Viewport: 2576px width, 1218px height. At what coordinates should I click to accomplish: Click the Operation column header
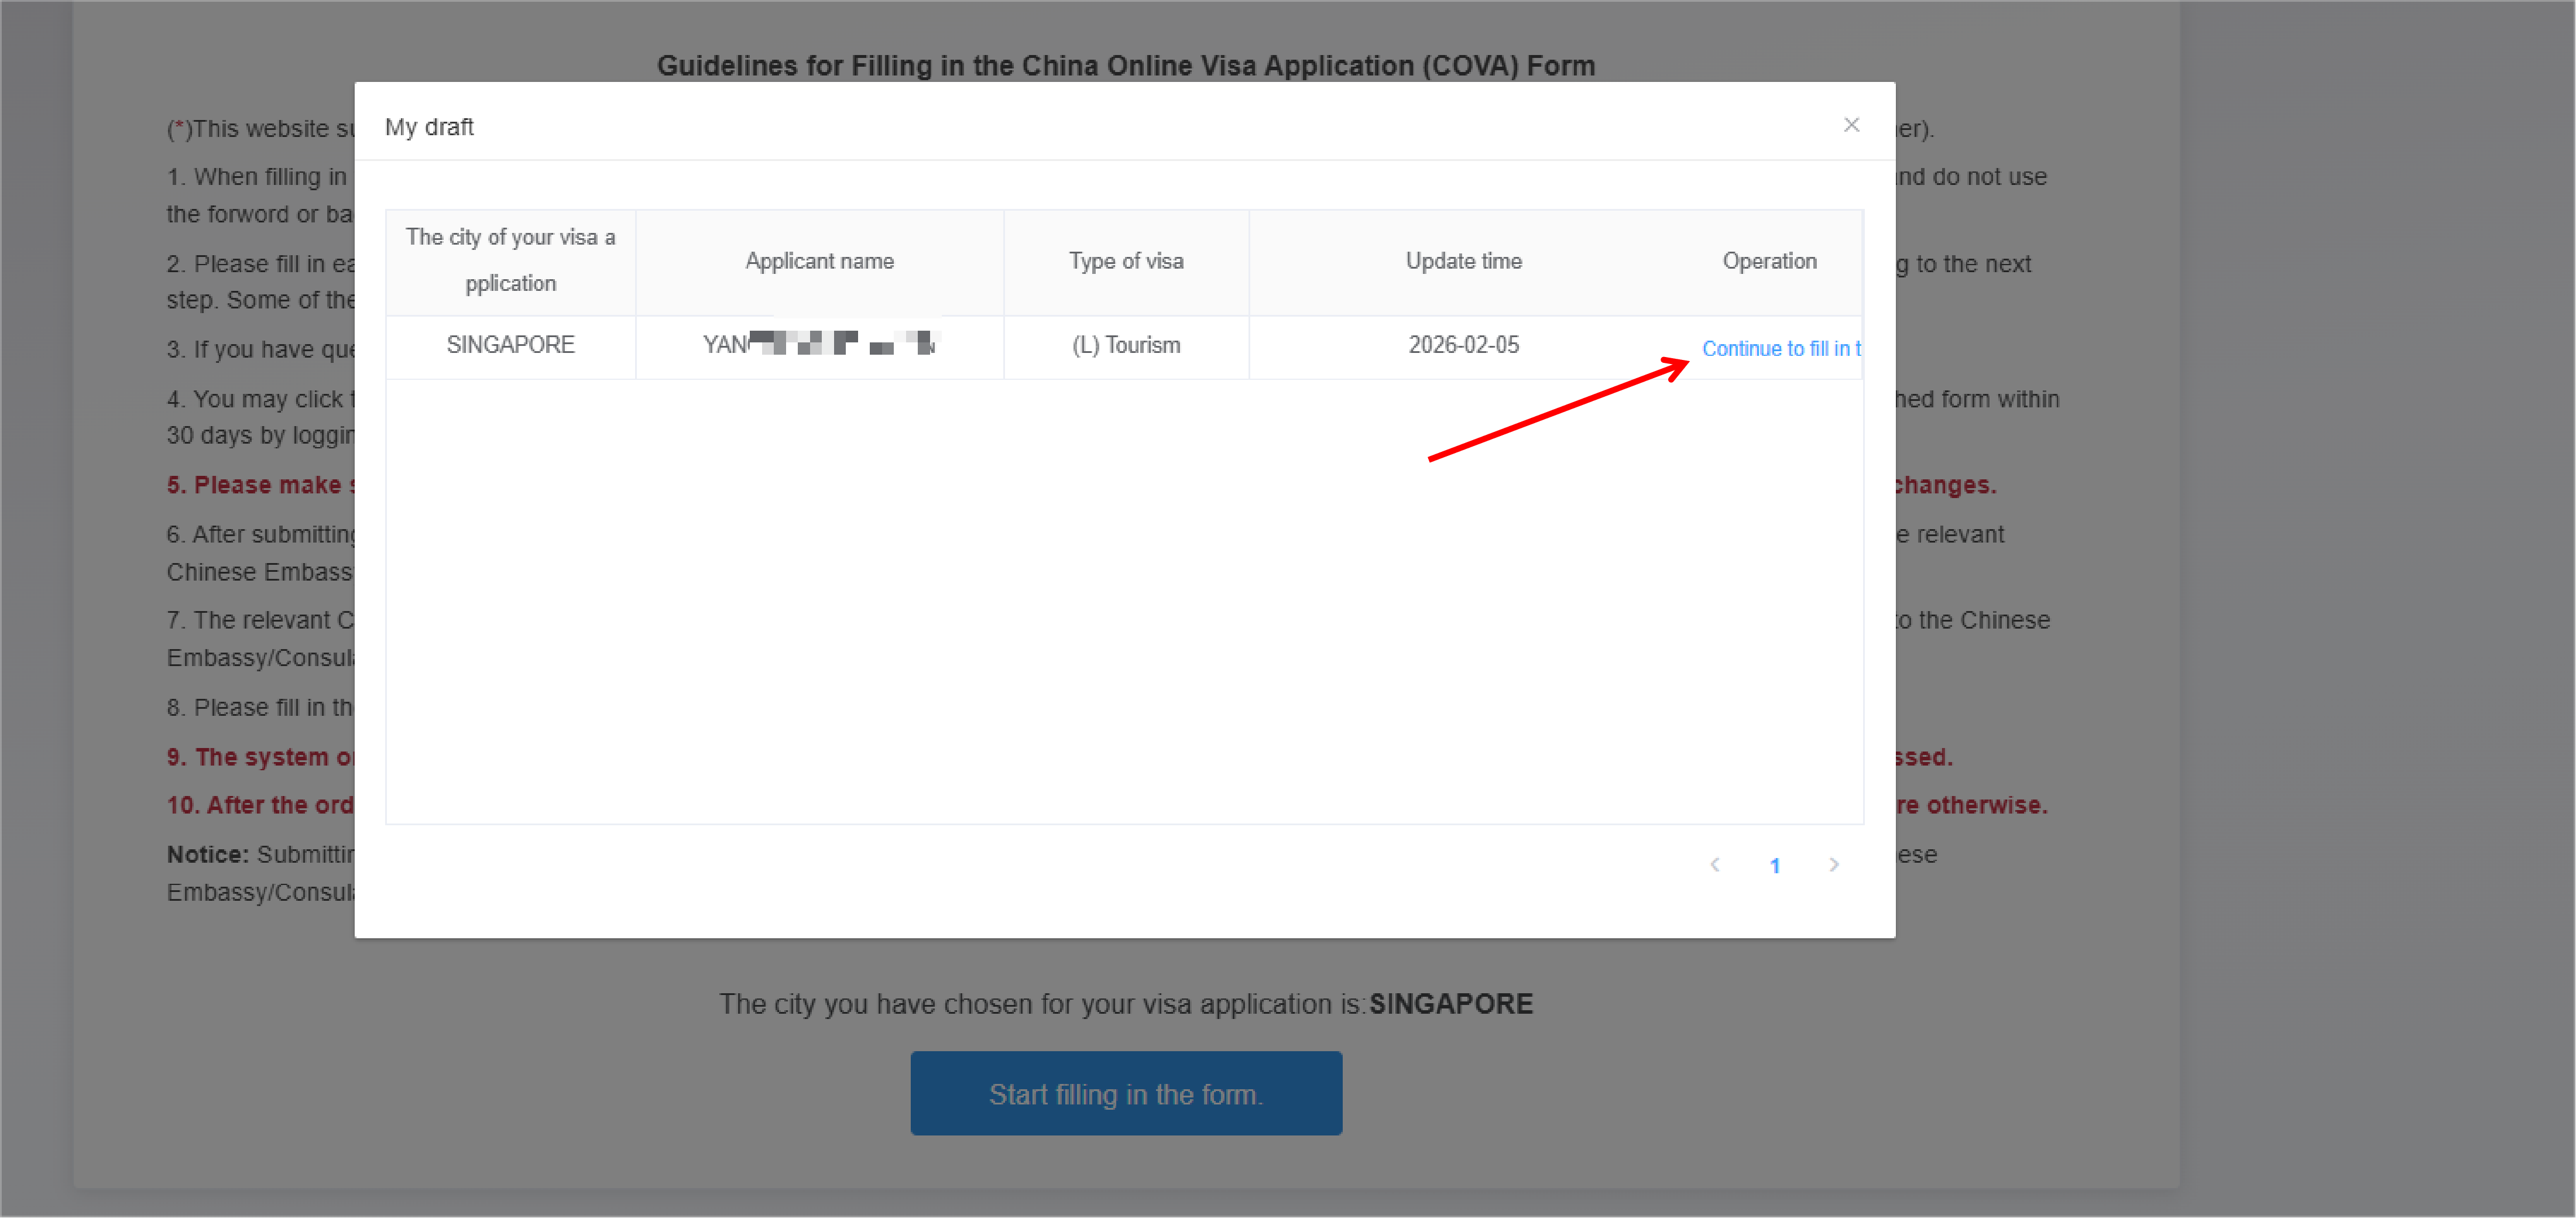click(x=1768, y=261)
